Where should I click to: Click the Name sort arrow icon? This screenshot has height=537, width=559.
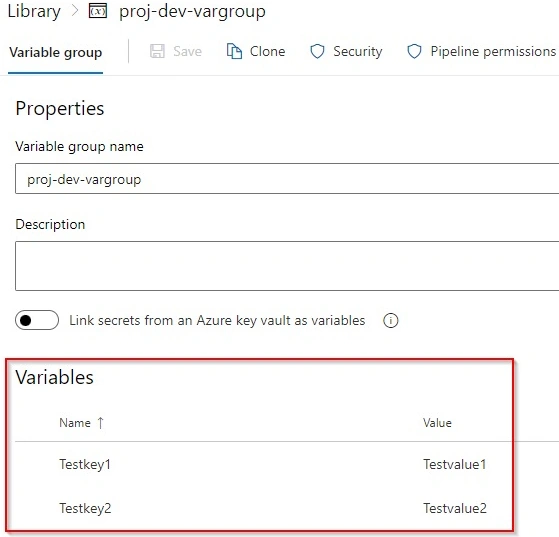(101, 423)
